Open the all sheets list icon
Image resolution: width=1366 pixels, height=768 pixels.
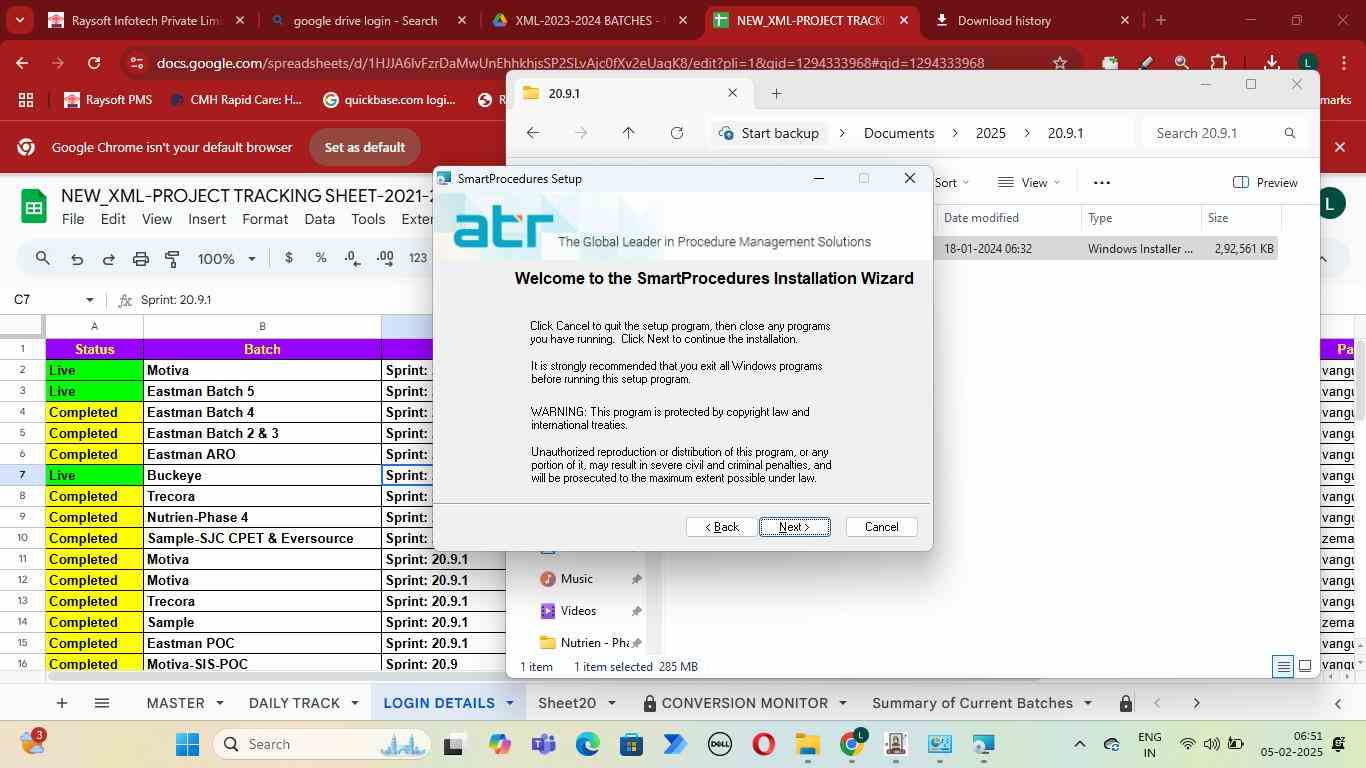coord(101,703)
